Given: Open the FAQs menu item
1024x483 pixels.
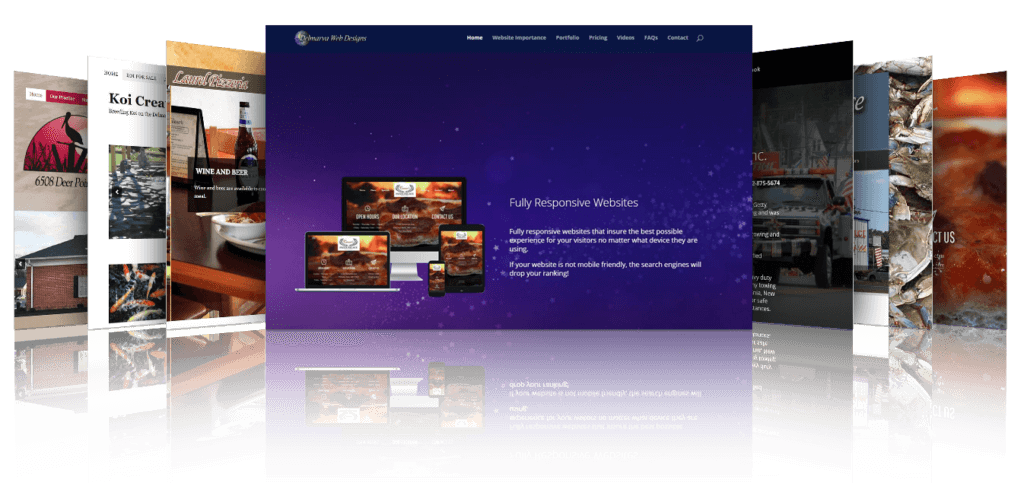Looking at the screenshot, I should [x=650, y=38].
